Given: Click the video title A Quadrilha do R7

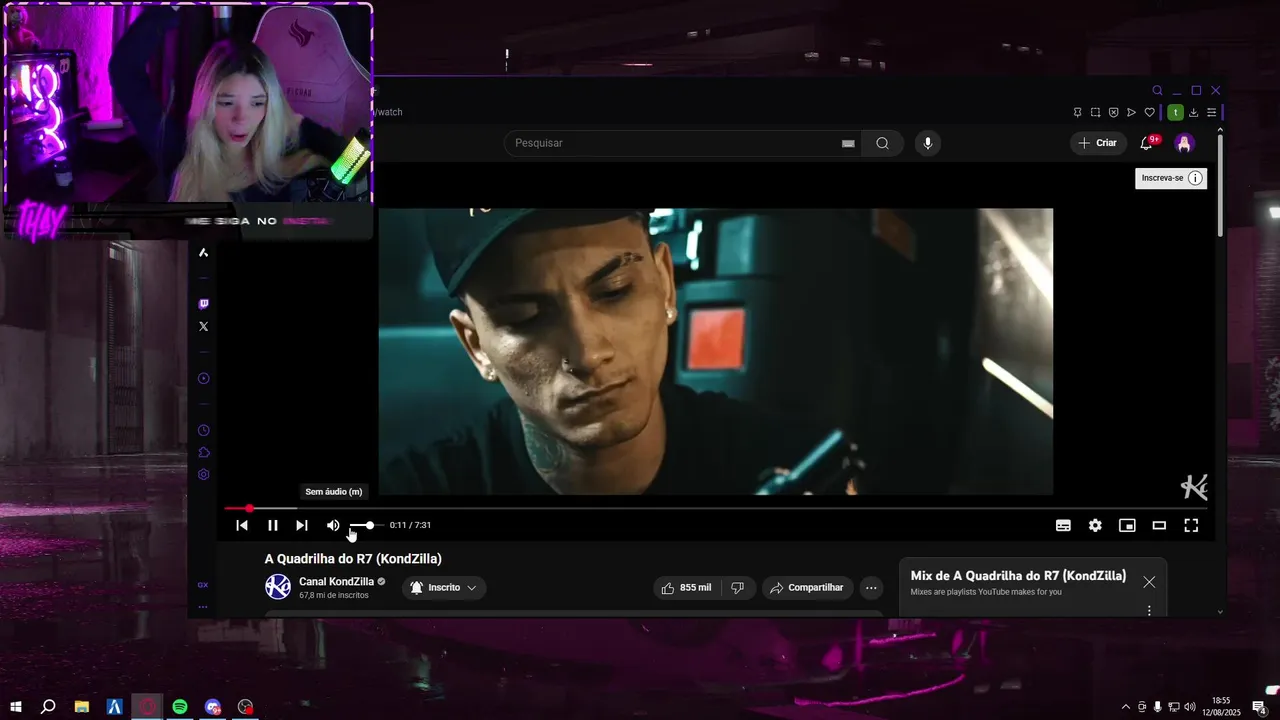Looking at the screenshot, I should (353, 559).
